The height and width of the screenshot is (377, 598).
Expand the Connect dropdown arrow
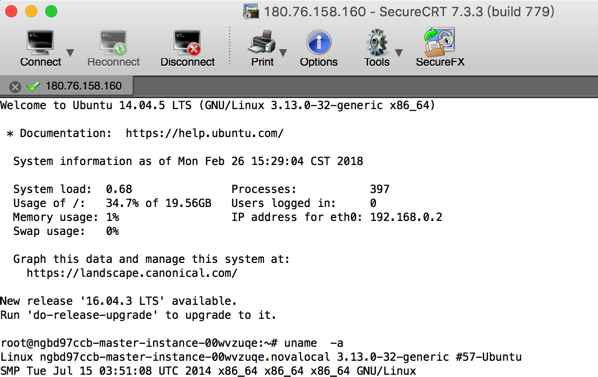[70, 52]
